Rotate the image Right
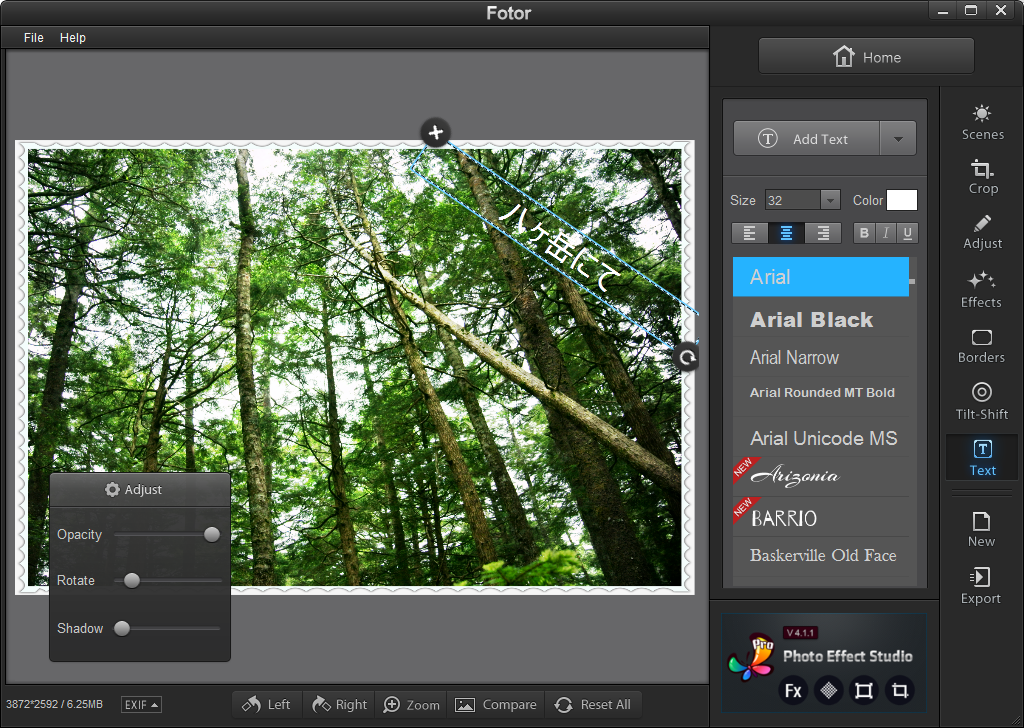 339,704
